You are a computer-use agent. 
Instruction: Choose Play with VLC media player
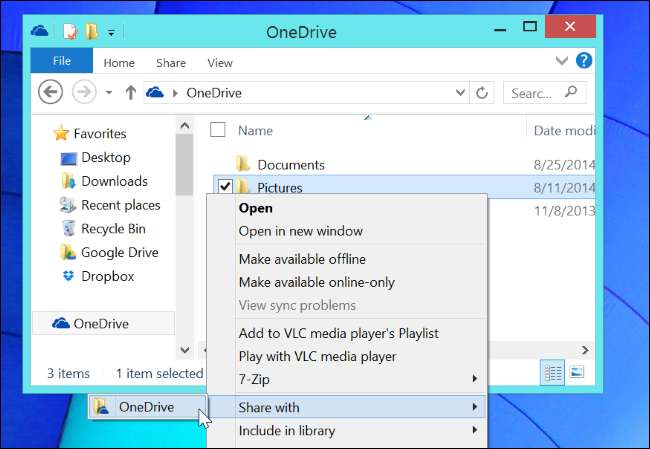(x=318, y=357)
